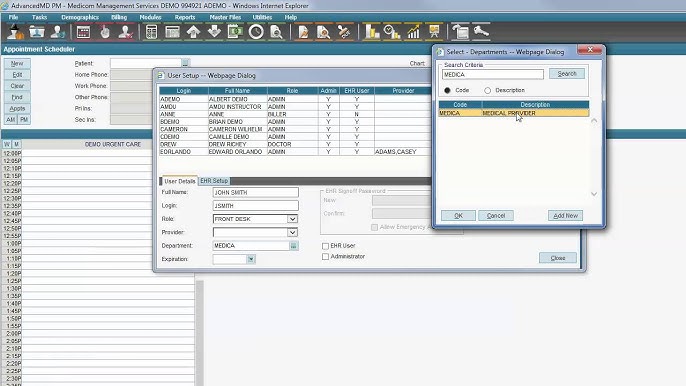Viewport: 686px width, 386px height.
Task: Expand the Provider dropdown
Action: click(x=292, y=232)
